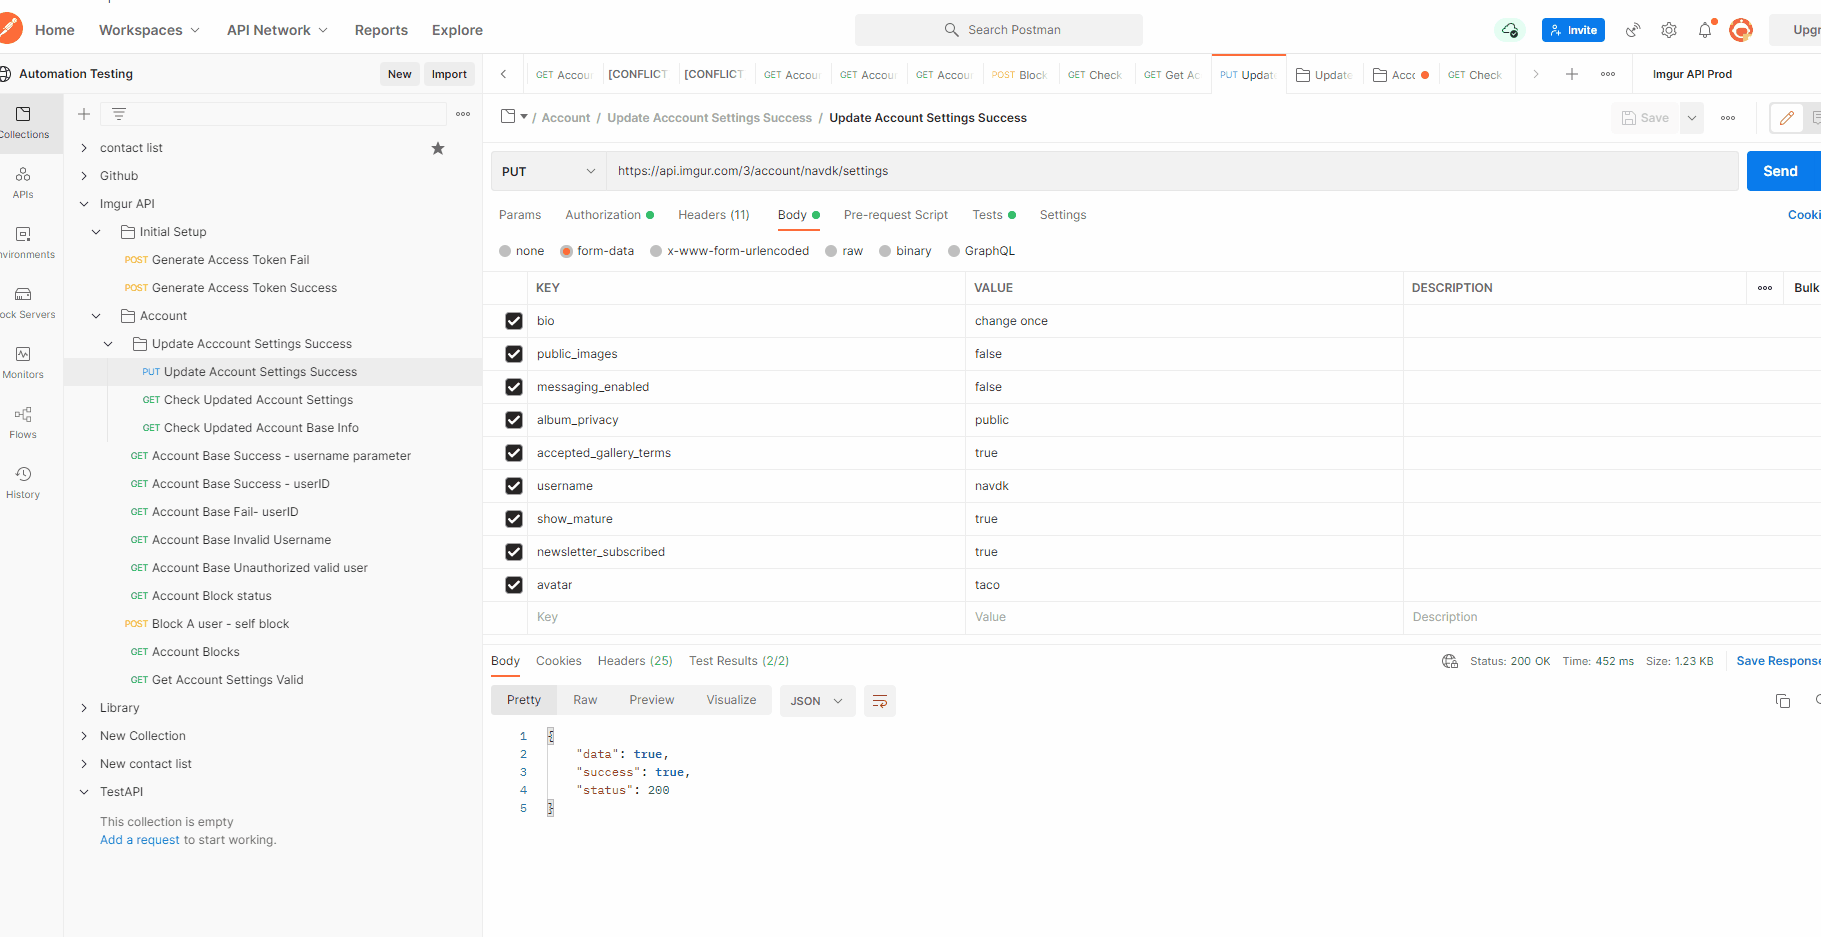Click the Invite button
1821x937 pixels.
coord(1573,30)
